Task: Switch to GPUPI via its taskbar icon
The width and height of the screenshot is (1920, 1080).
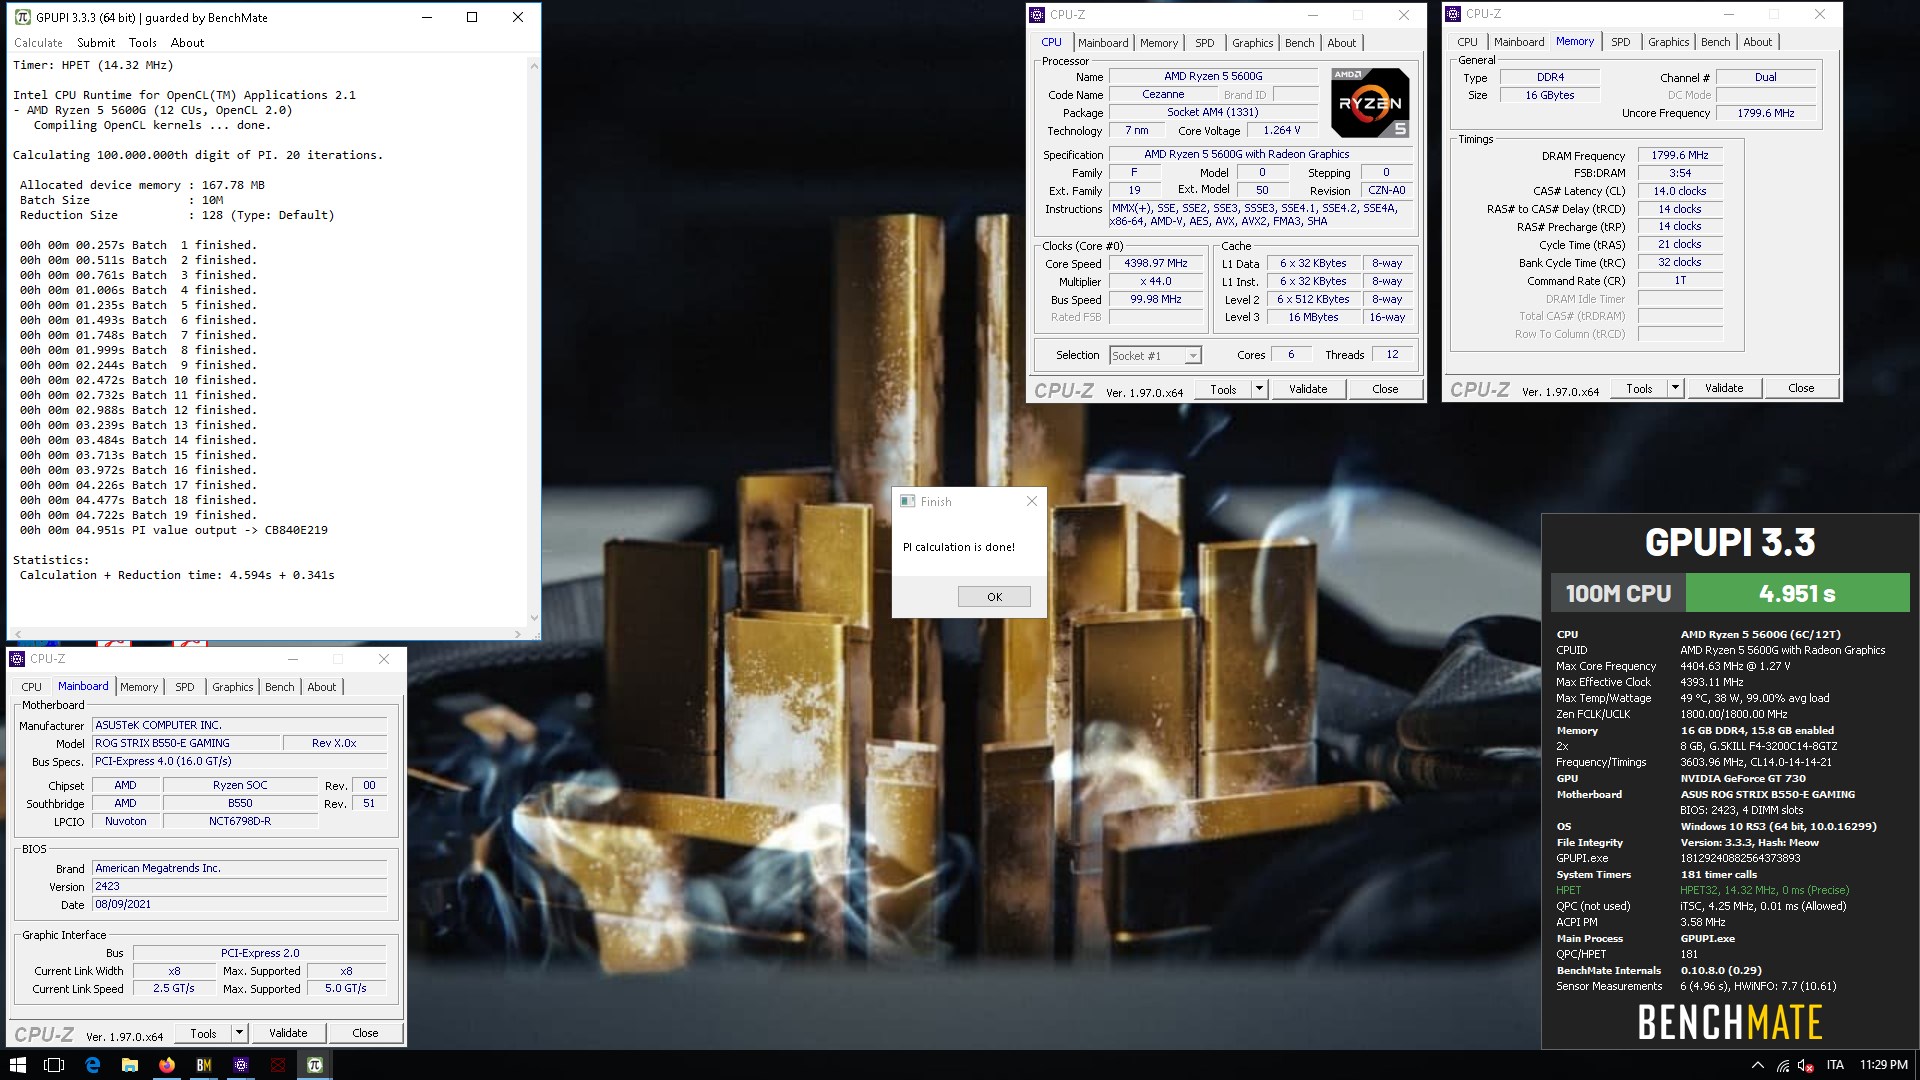Action: [314, 1065]
